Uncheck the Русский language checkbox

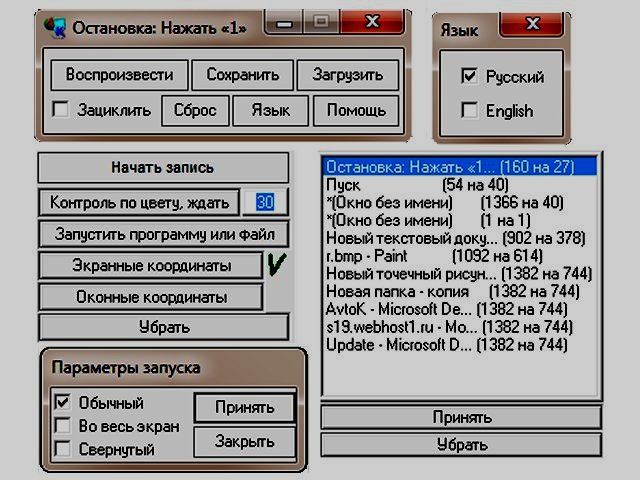point(470,76)
